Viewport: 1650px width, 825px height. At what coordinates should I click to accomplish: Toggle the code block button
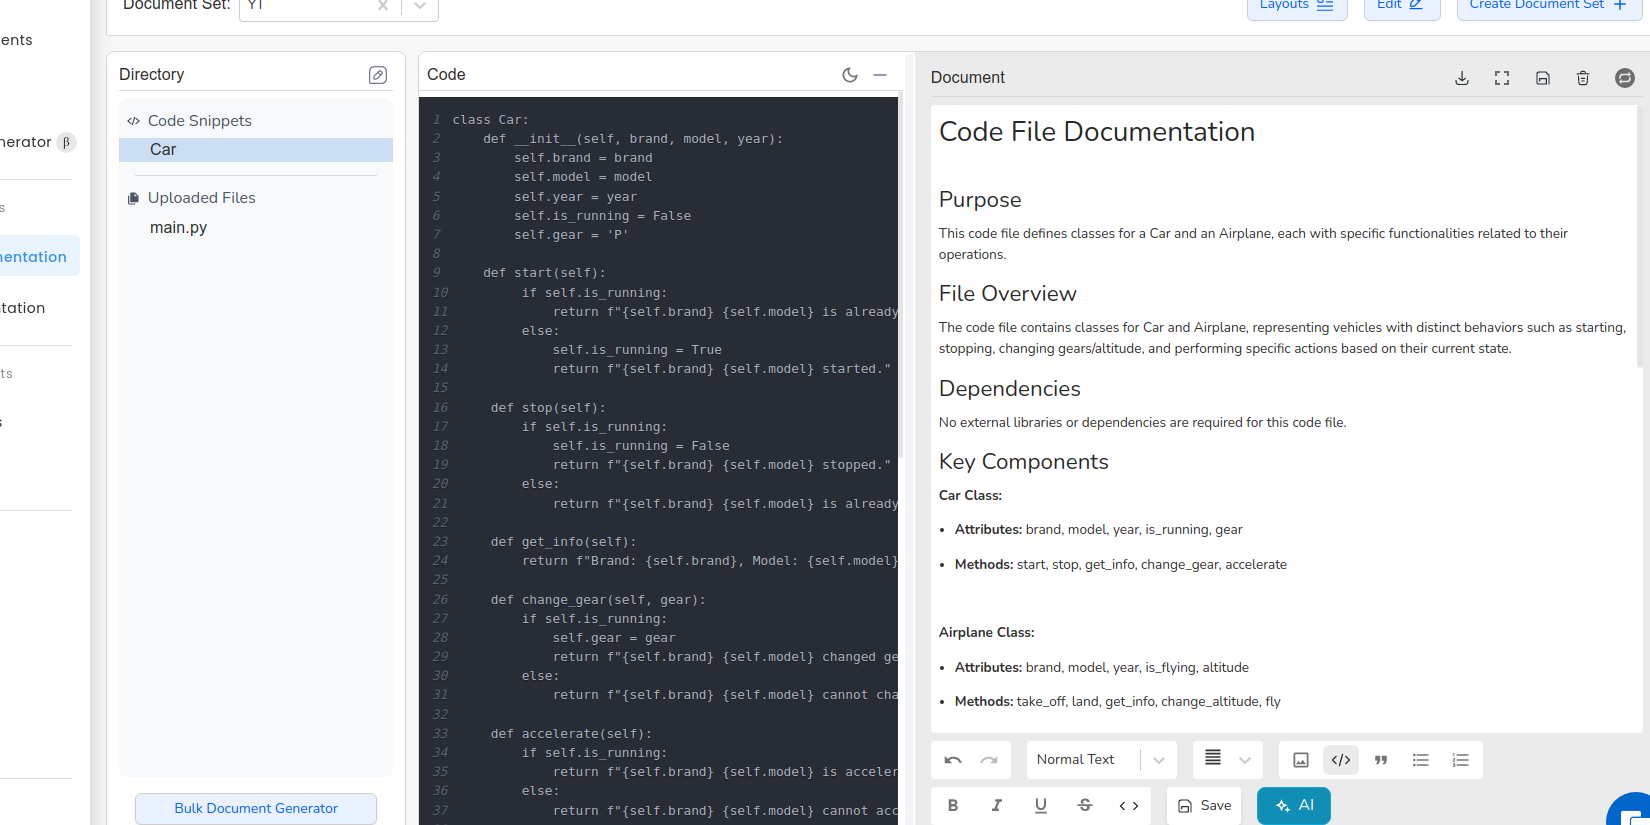[x=1340, y=760]
